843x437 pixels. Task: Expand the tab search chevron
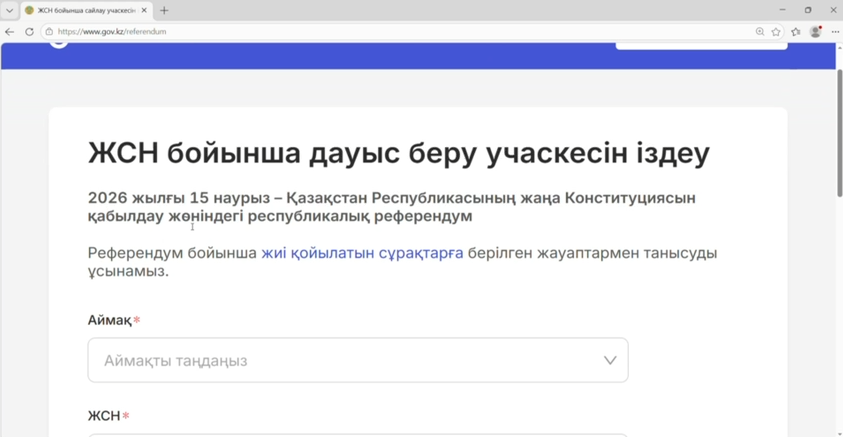click(9, 11)
